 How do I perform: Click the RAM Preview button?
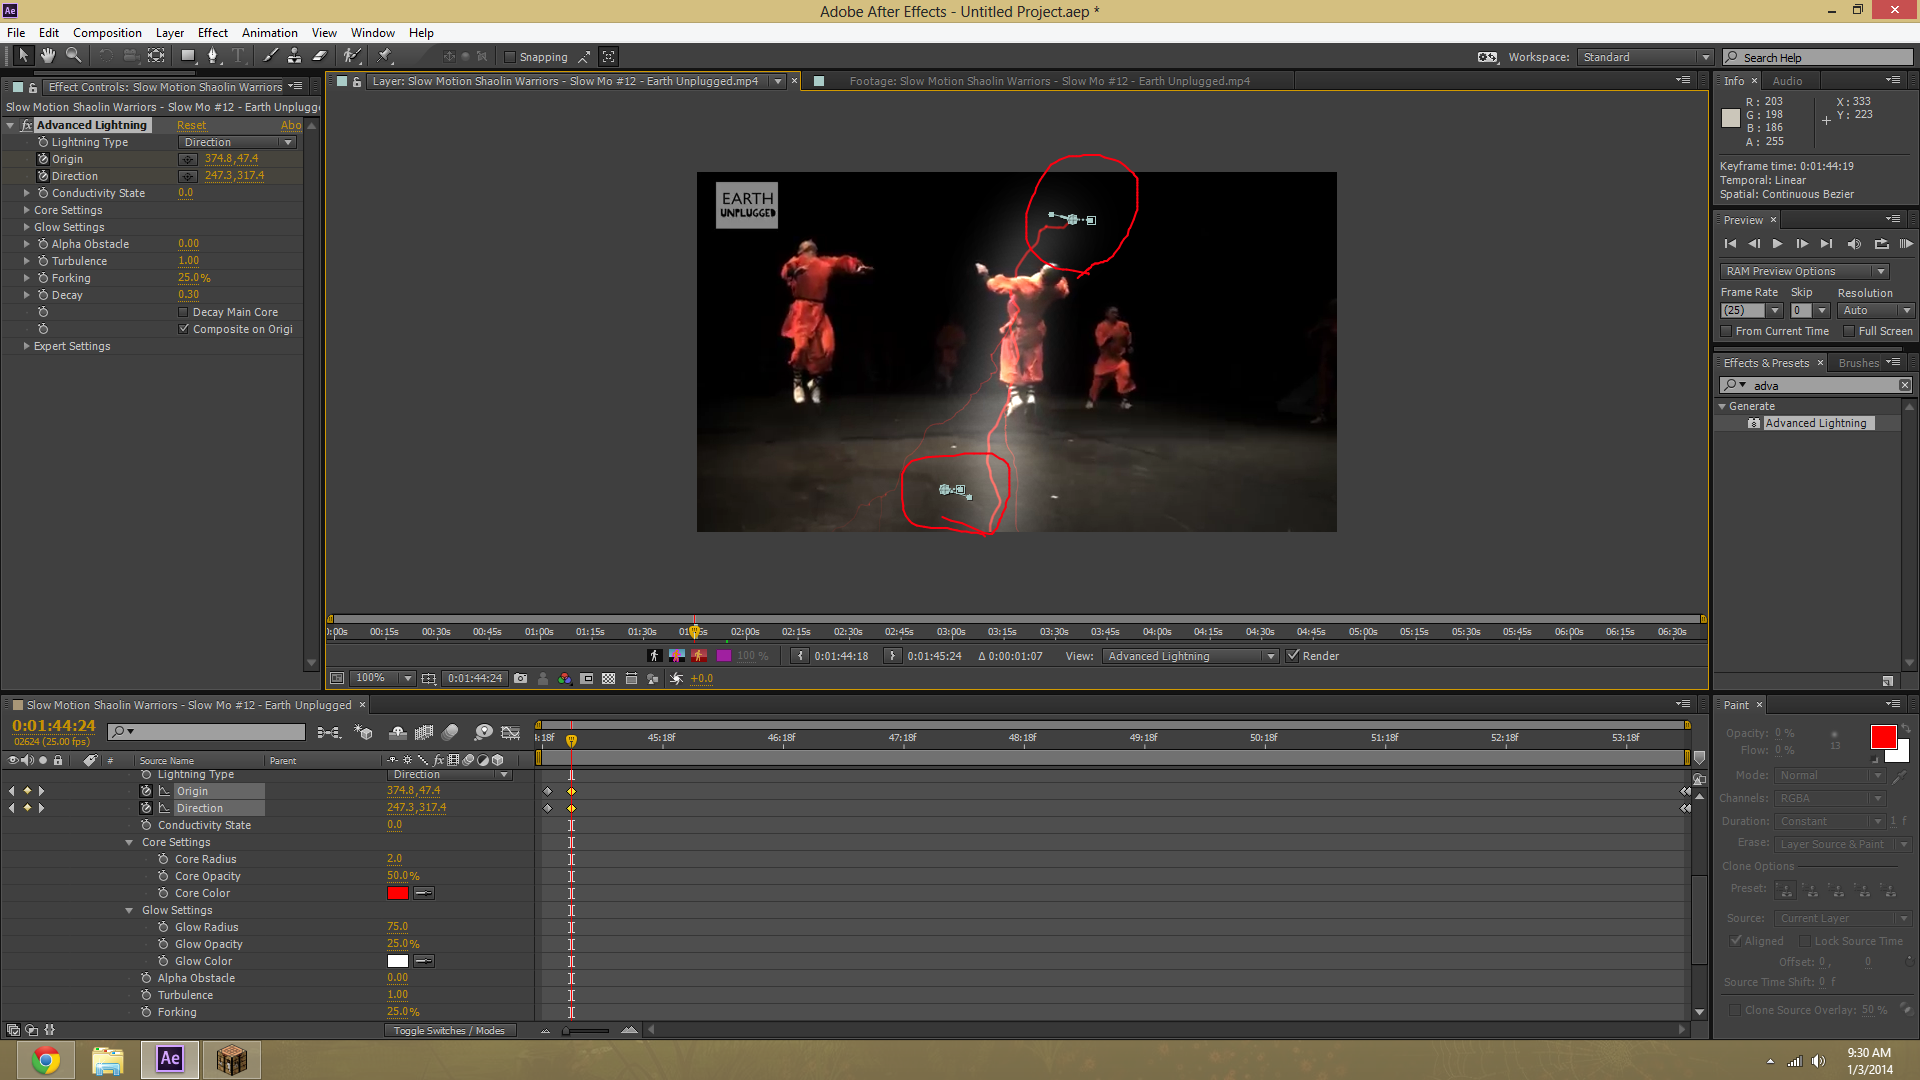click(1906, 244)
